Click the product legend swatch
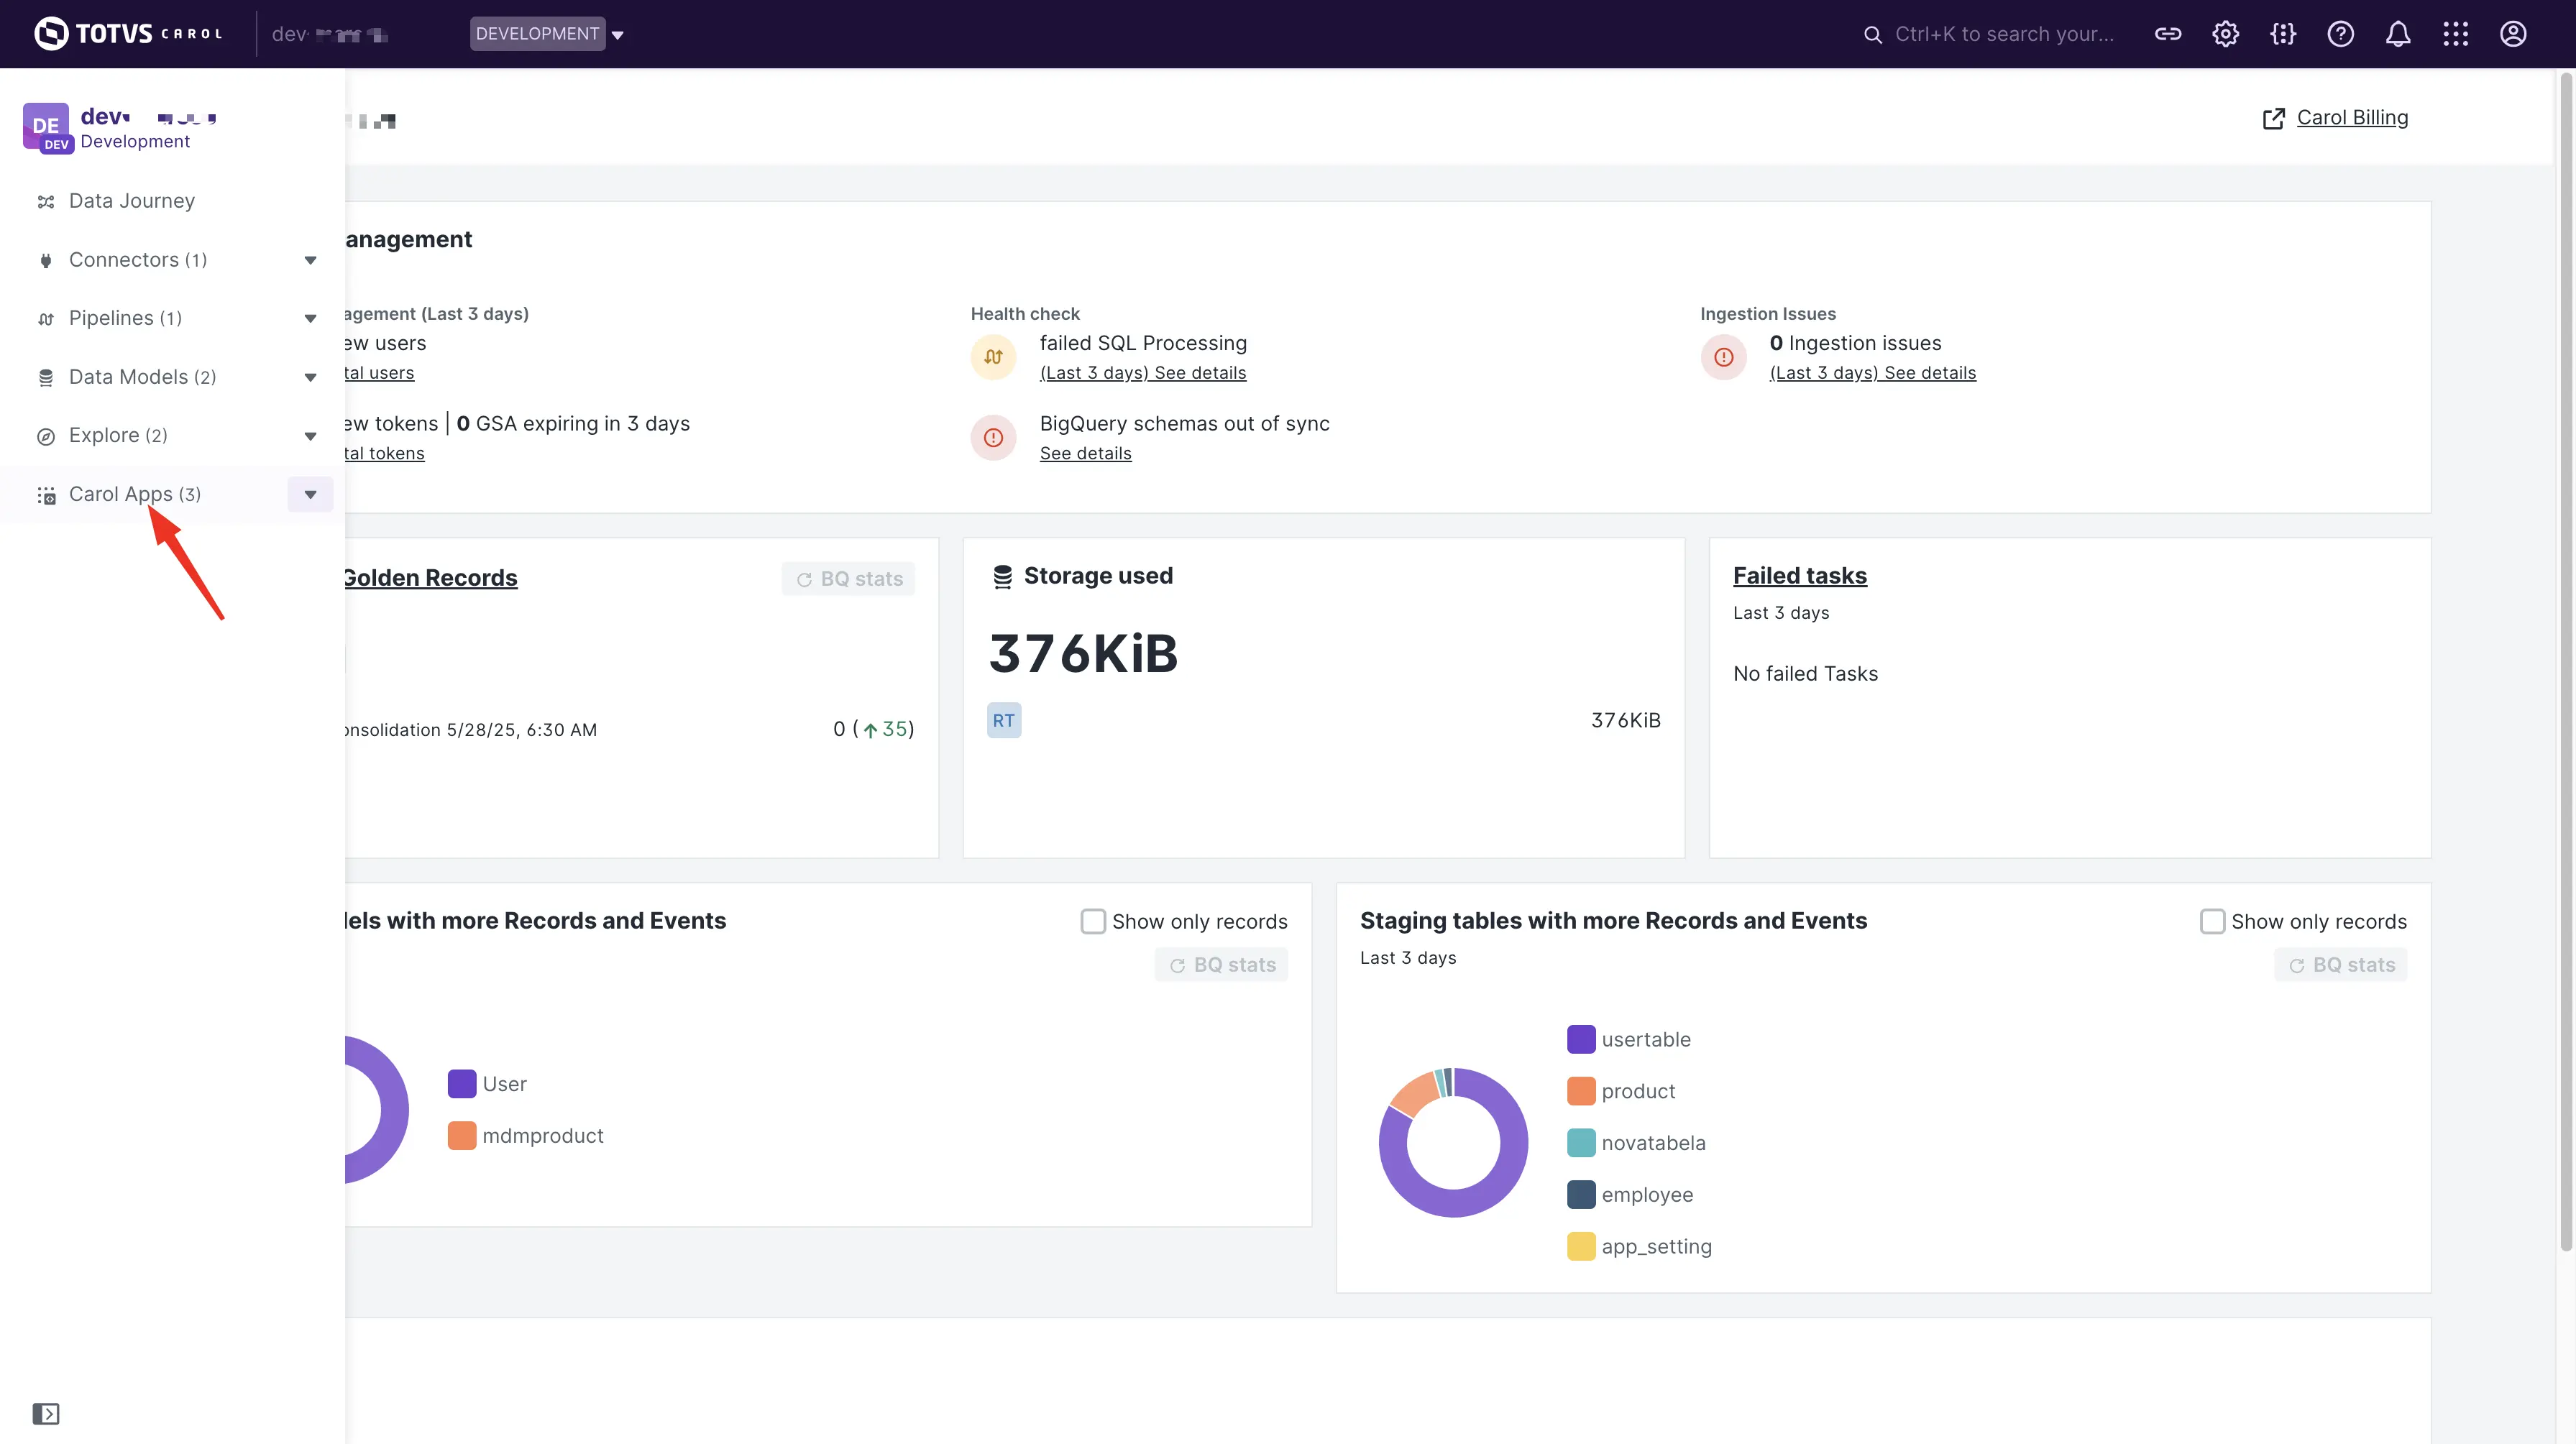Screen dimensions: 2576x1444 click(x=1580, y=1091)
